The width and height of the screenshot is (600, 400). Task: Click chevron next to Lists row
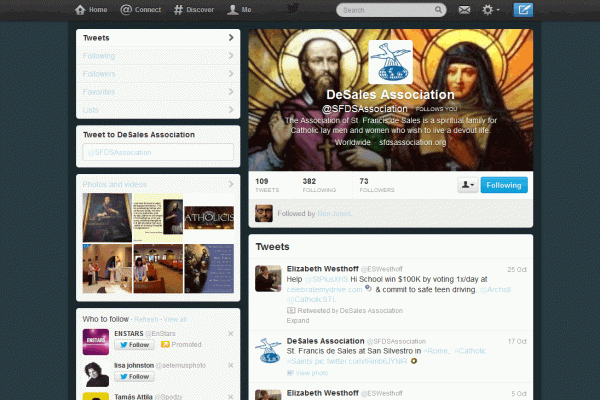click(231, 109)
